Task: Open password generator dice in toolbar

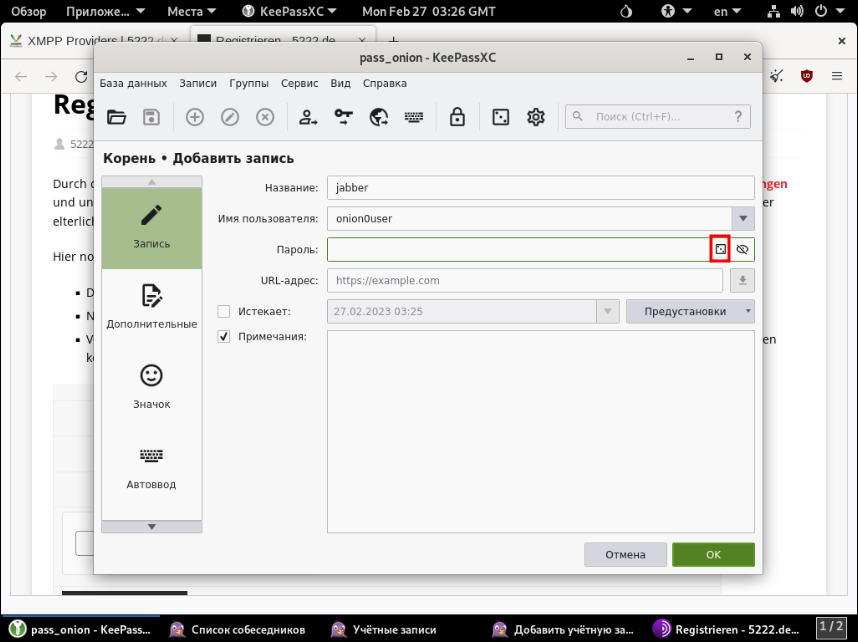Action: pos(500,117)
